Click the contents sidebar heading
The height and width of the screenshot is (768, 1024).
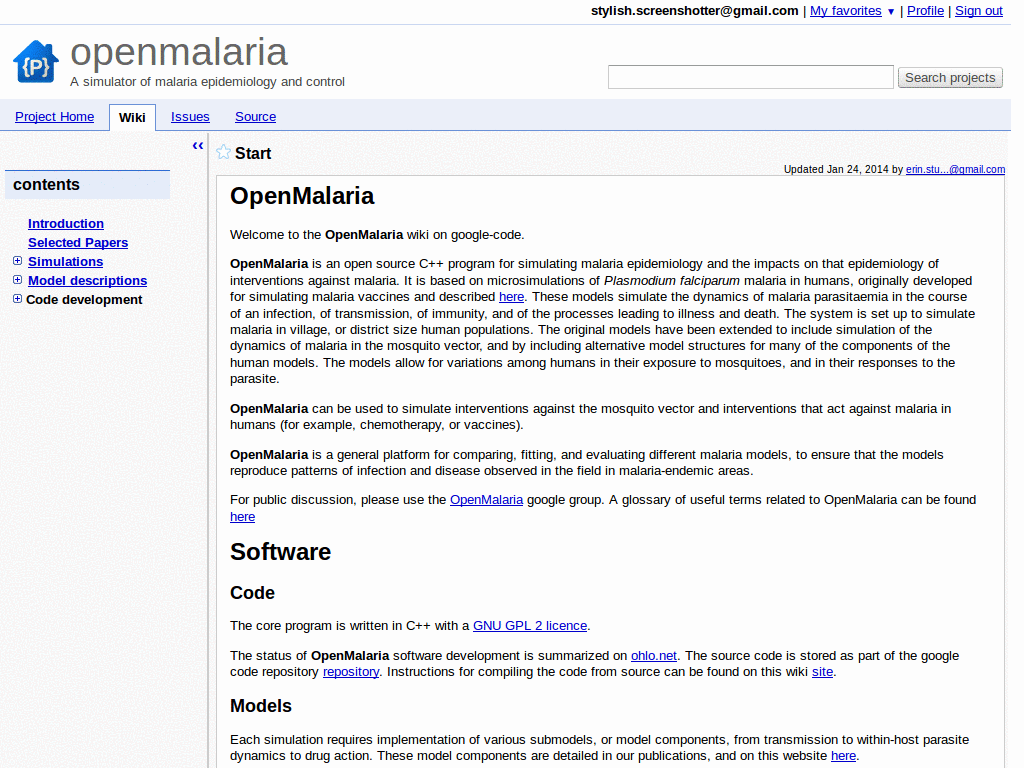[46, 185]
